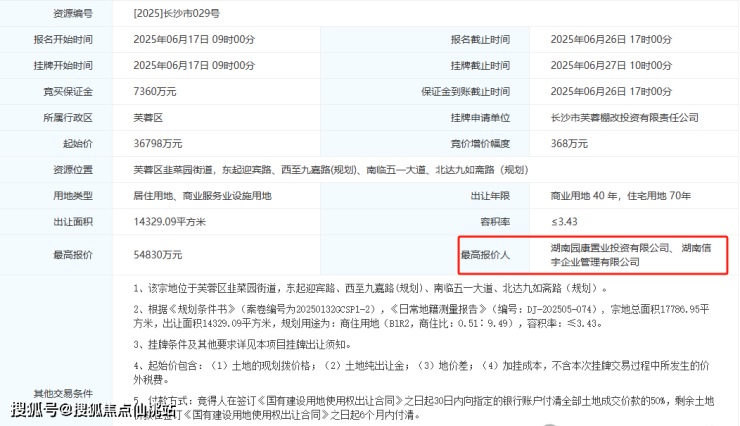Image resolution: width=740 pixels, height=426 pixels.
Task: Click the 挂牌申请单位 company name
Action: [x=624, y=117]
